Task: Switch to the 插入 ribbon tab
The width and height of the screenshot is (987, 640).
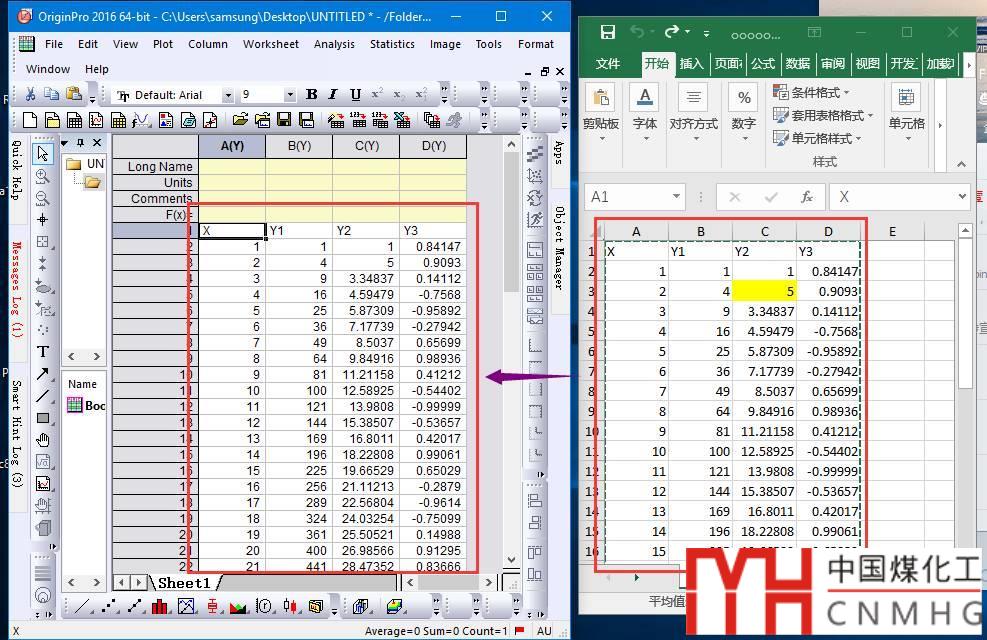Action: (x=691, y=63)
